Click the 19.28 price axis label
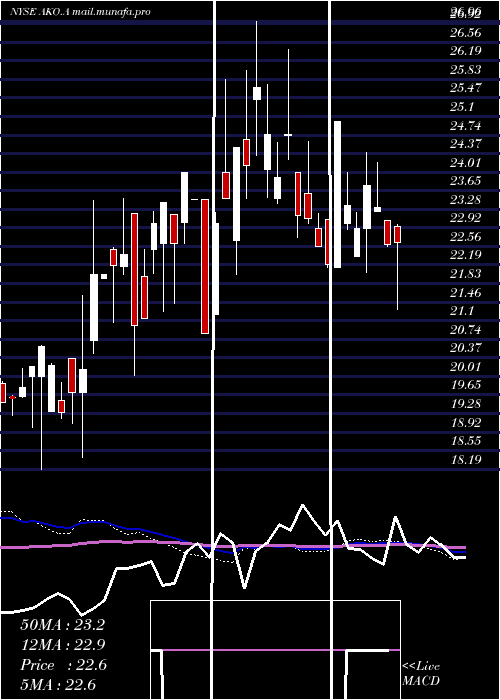 (466, 404)
